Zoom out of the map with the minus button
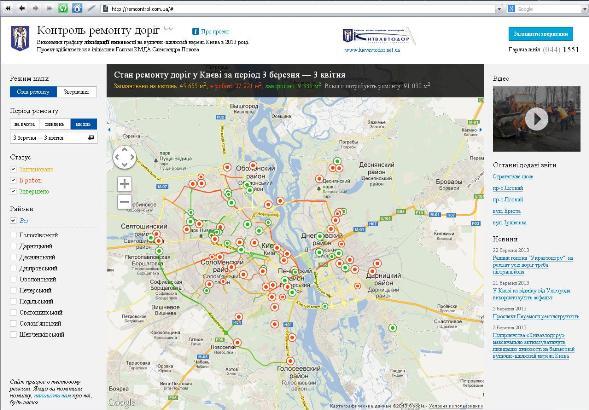Viewport: 589px width, 410px height. [124, 202]
